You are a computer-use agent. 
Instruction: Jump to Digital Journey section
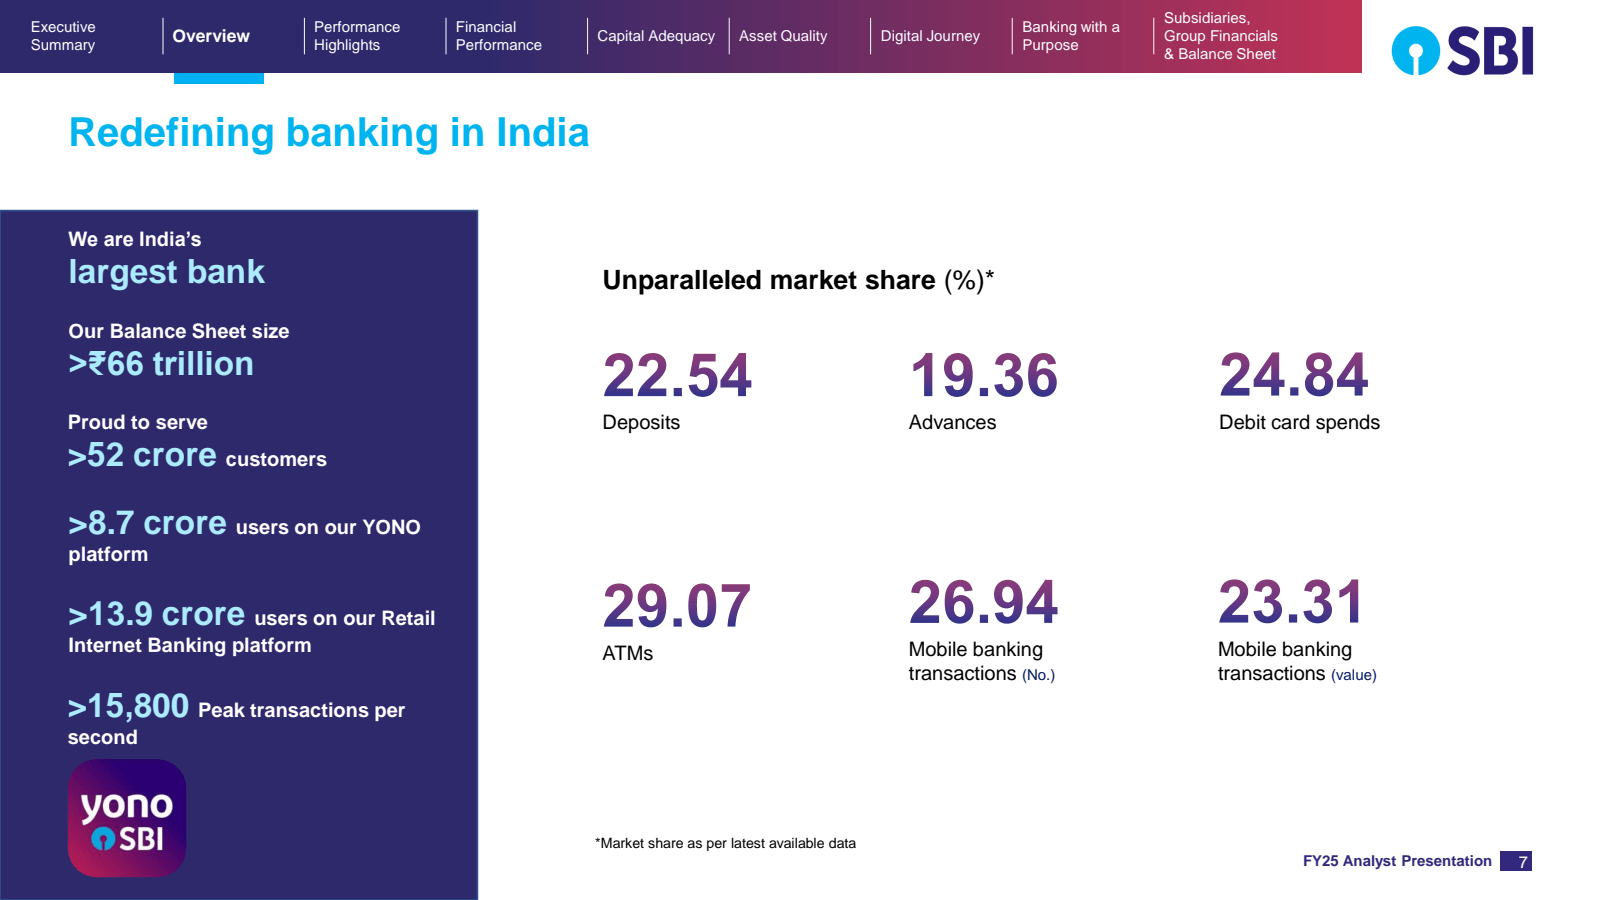(x=930, y=36)
